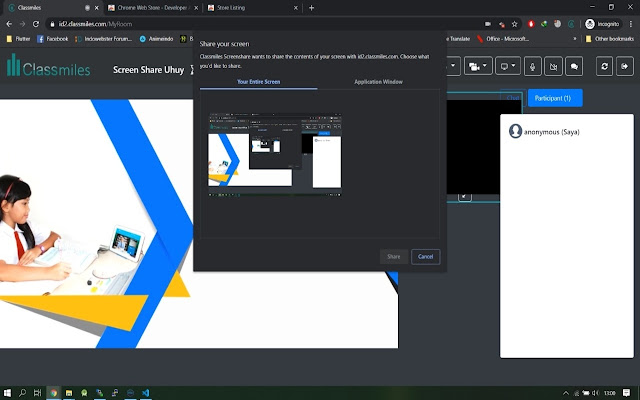Switch to the Classmiles browser tab
Viewport: 640px width, 400px height.
[x=51, y=8]
